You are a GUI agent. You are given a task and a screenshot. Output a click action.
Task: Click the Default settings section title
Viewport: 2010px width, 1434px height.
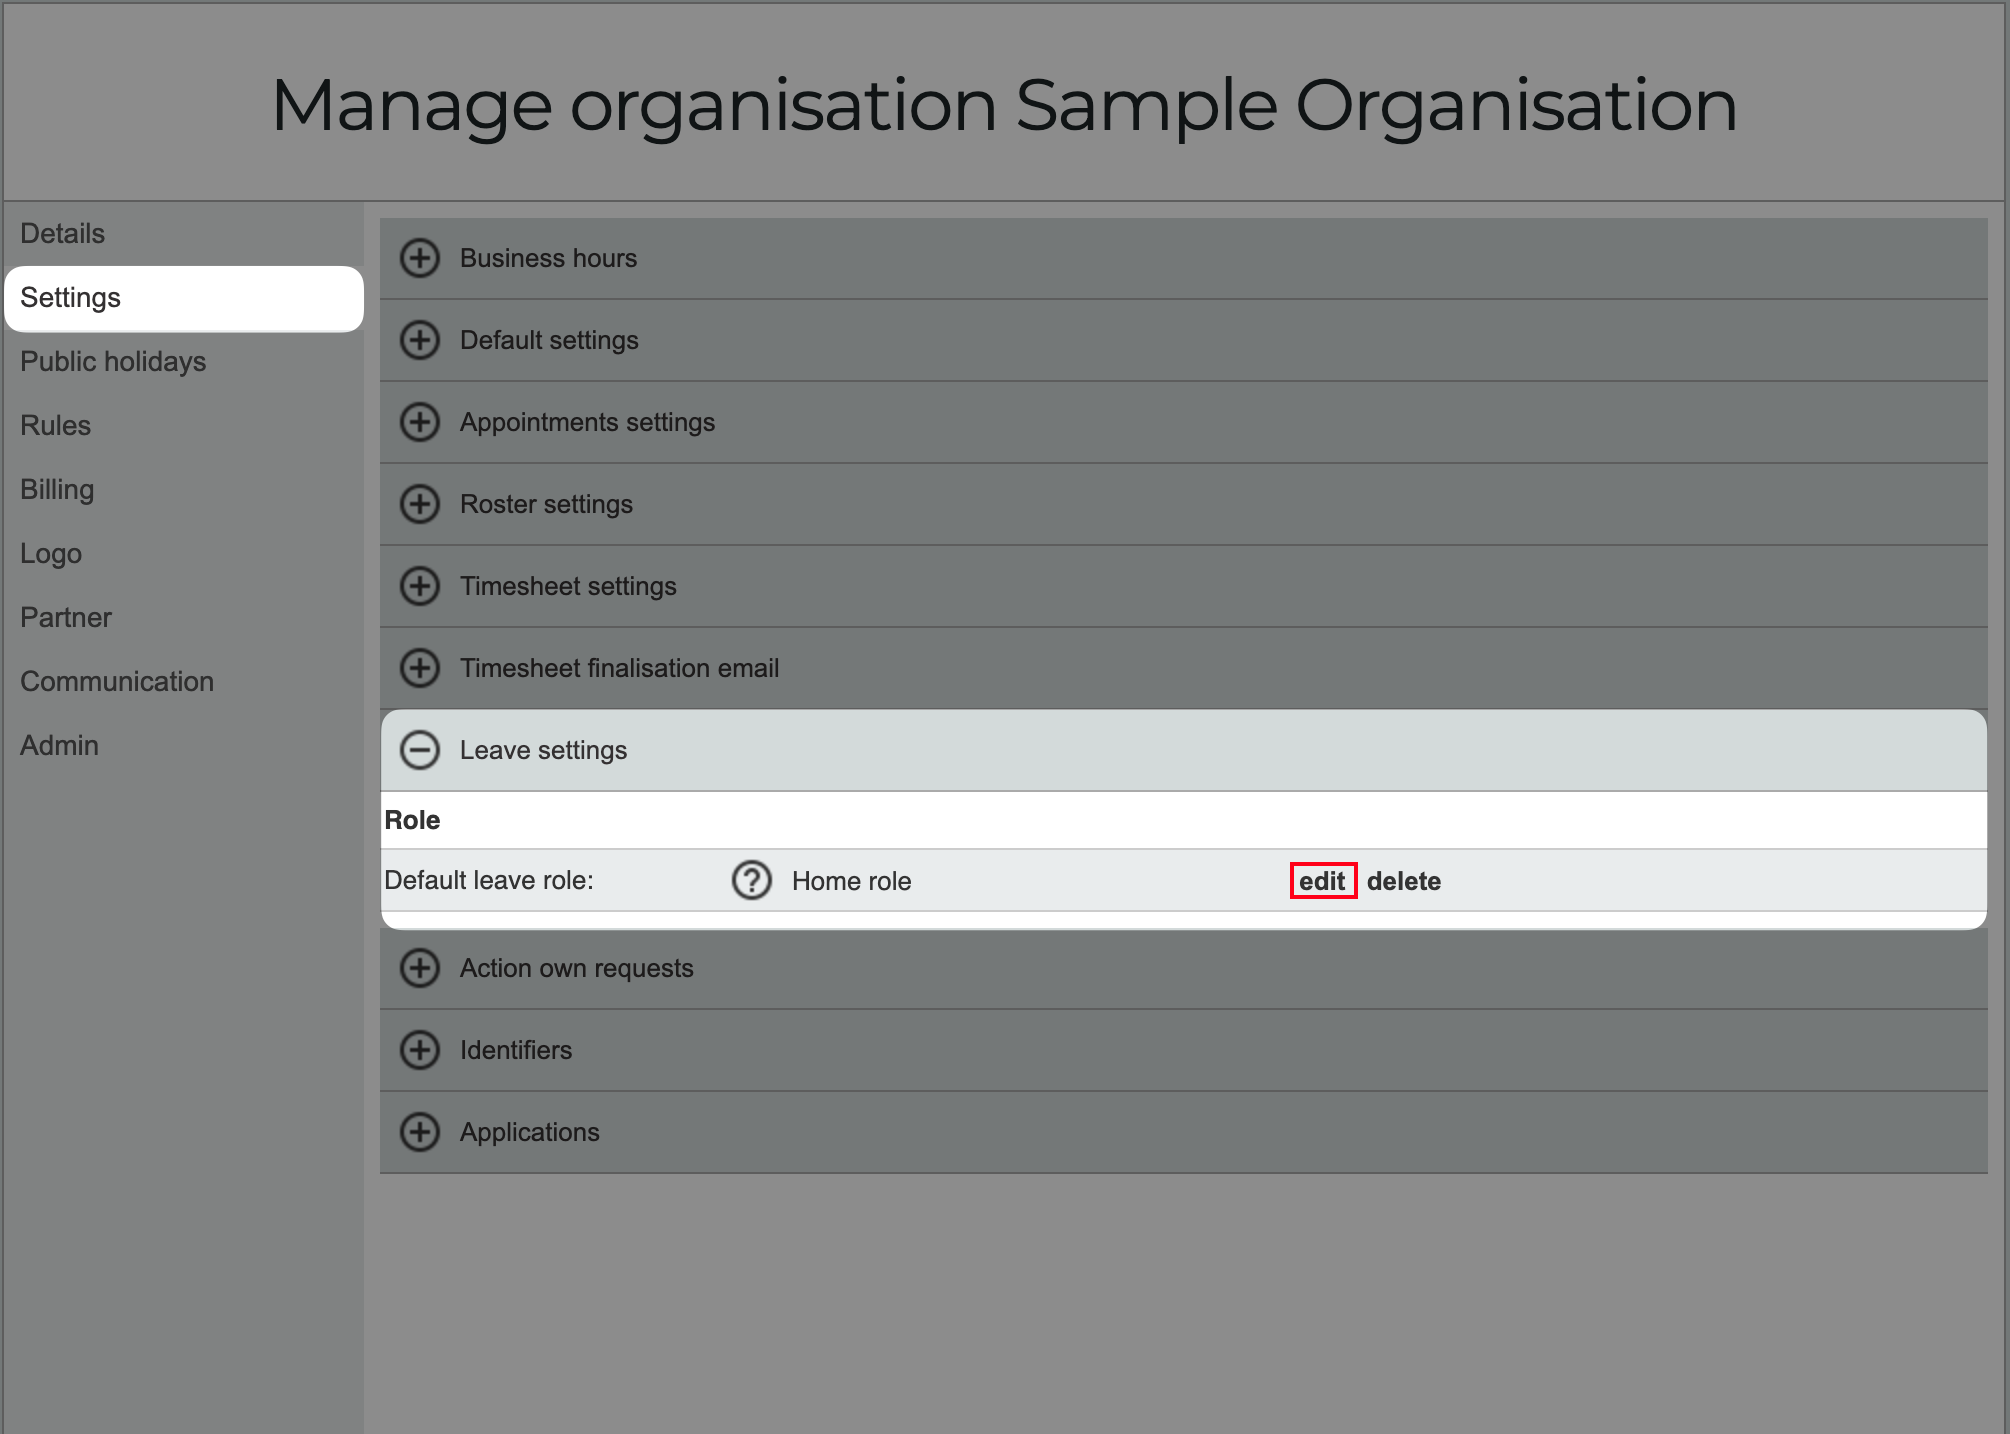(549, 340)
